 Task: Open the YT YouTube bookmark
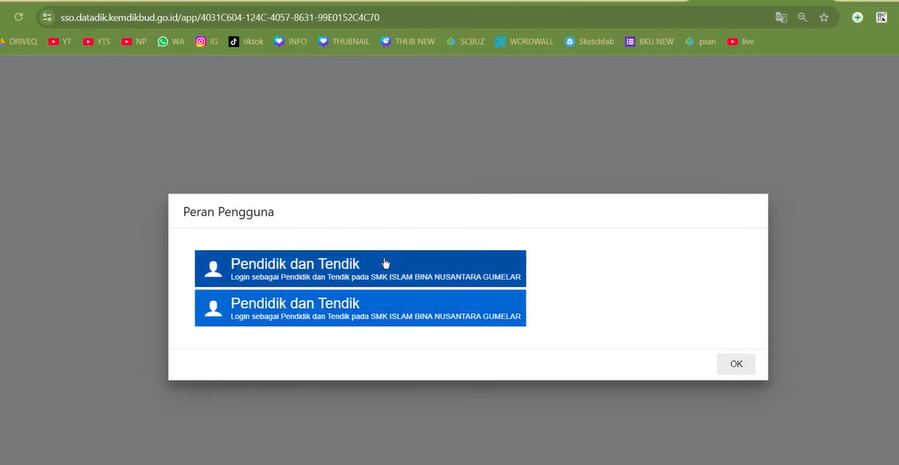tap(60, 41)
